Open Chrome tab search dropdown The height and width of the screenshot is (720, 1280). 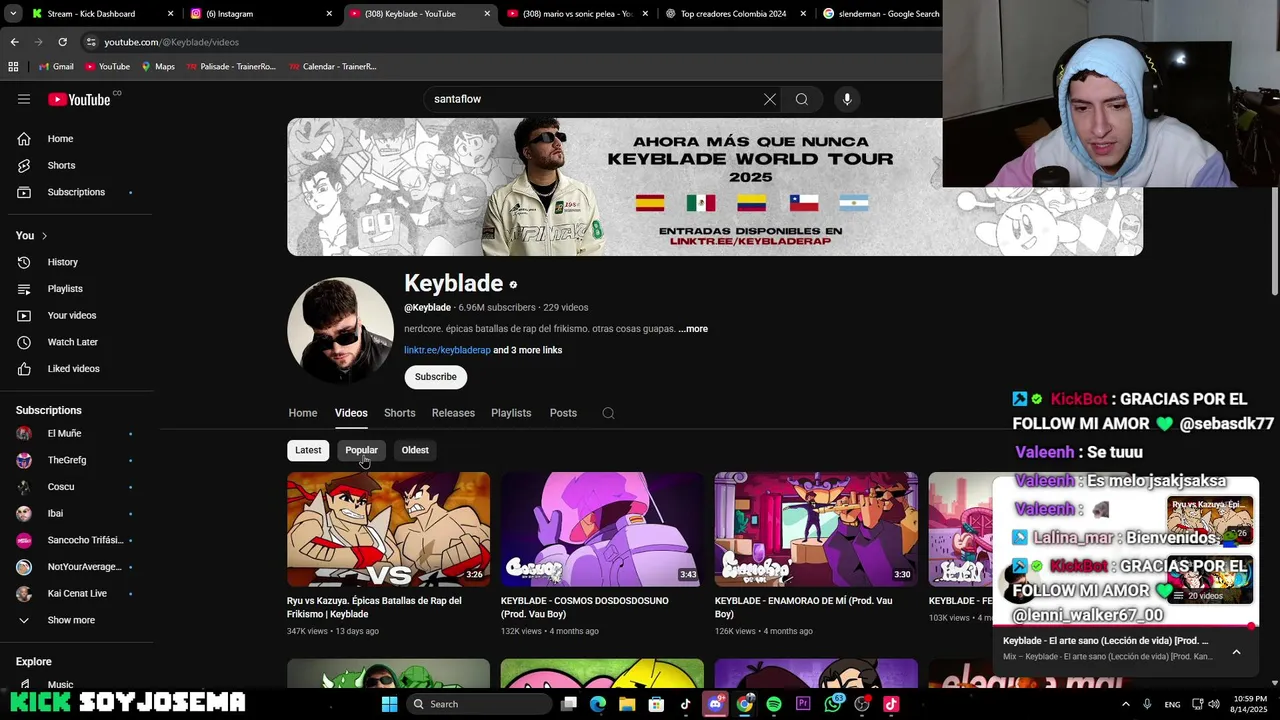14,14
